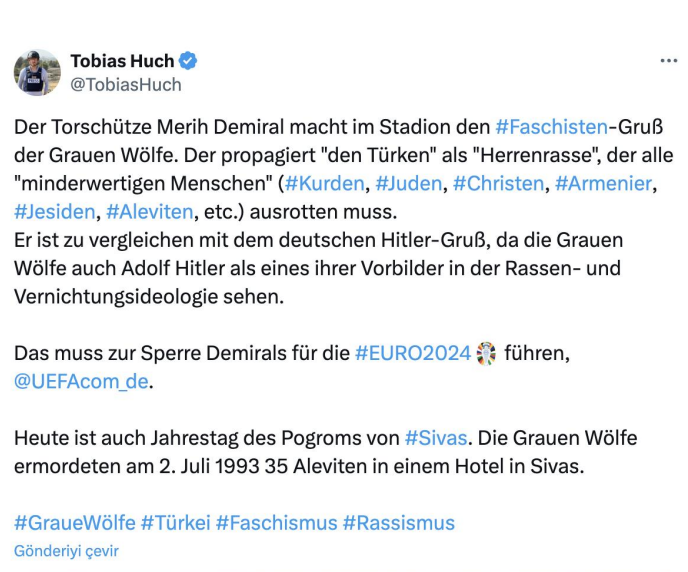Click Gönderiyi çevir to translate post
The width and height of the screenshot is (688, 572).
(x=66, y=551)
